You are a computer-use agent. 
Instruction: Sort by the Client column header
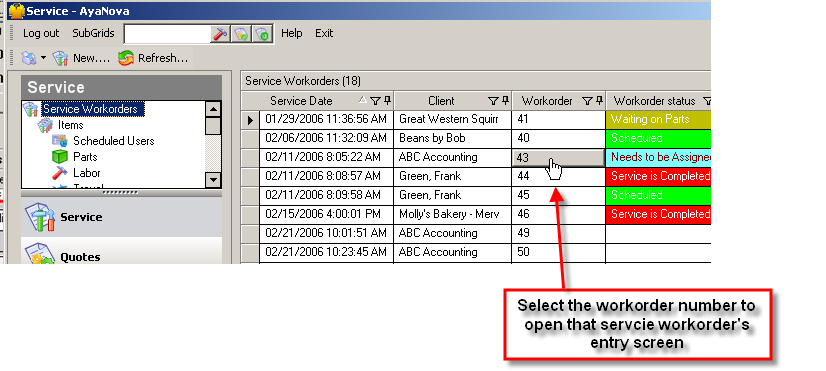pyautogui.click(x=441, y=101)
